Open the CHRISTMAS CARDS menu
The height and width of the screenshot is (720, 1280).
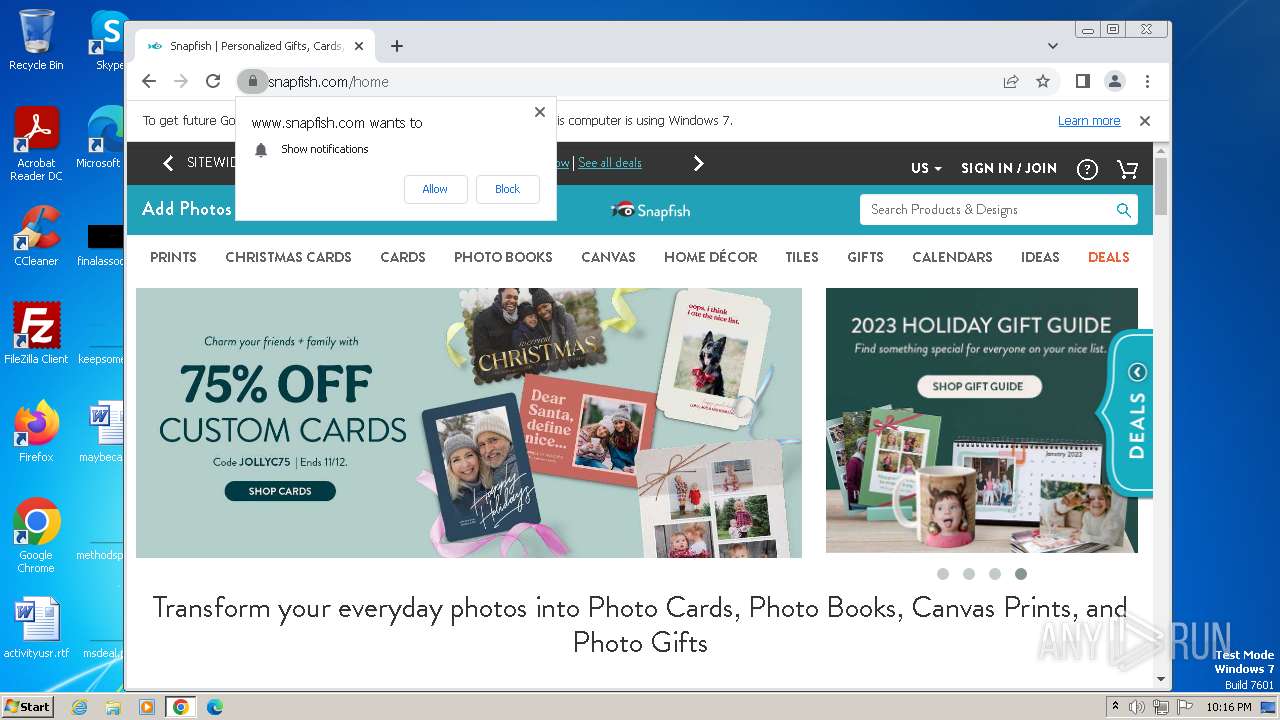pos(288,257)
